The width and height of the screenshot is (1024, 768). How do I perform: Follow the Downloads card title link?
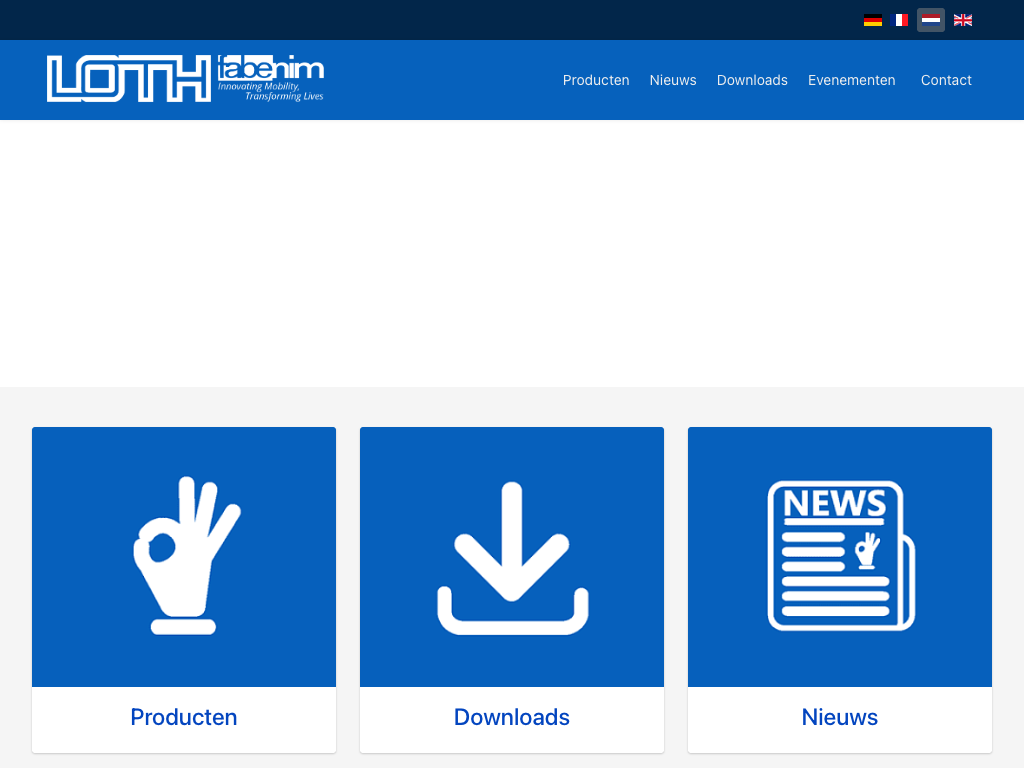[512, 717]
